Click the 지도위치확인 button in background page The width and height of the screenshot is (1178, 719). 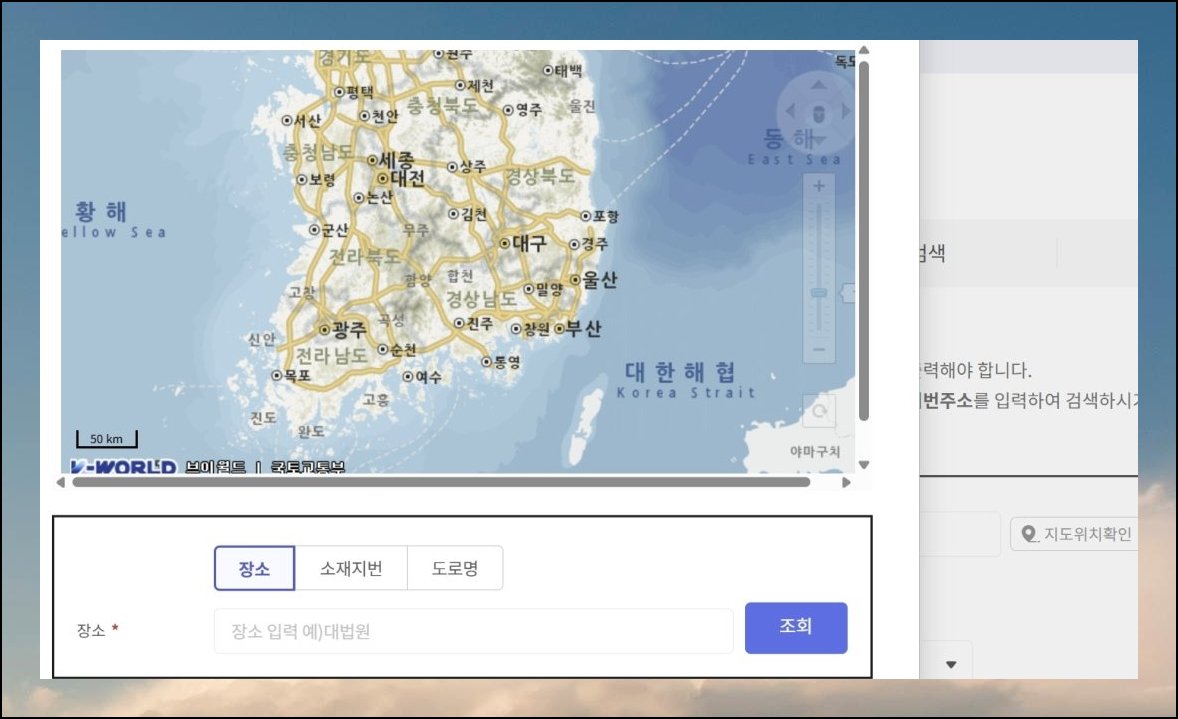(x=1074, y=533)
